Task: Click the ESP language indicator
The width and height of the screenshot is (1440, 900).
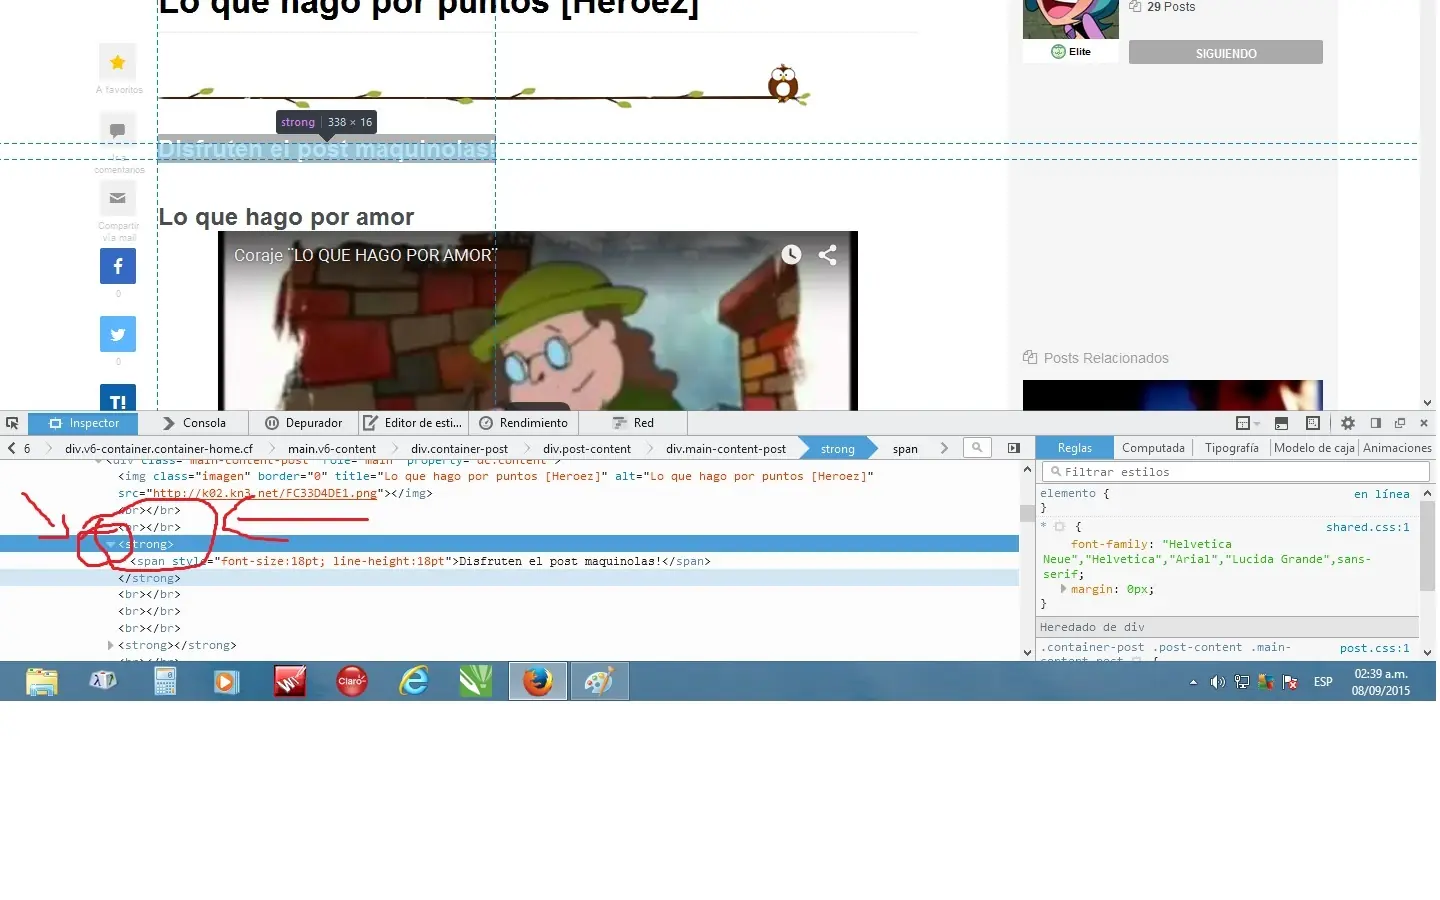Action: pos(1323,682)
